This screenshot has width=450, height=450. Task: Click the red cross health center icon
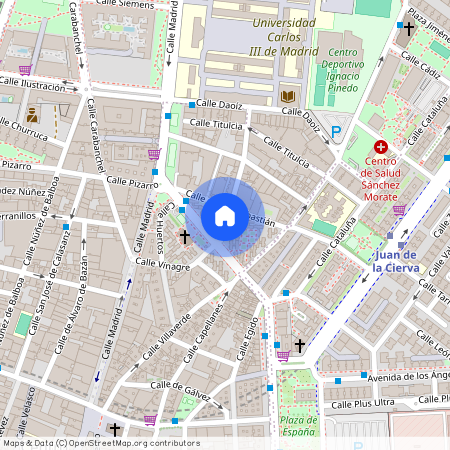(381, 147)
